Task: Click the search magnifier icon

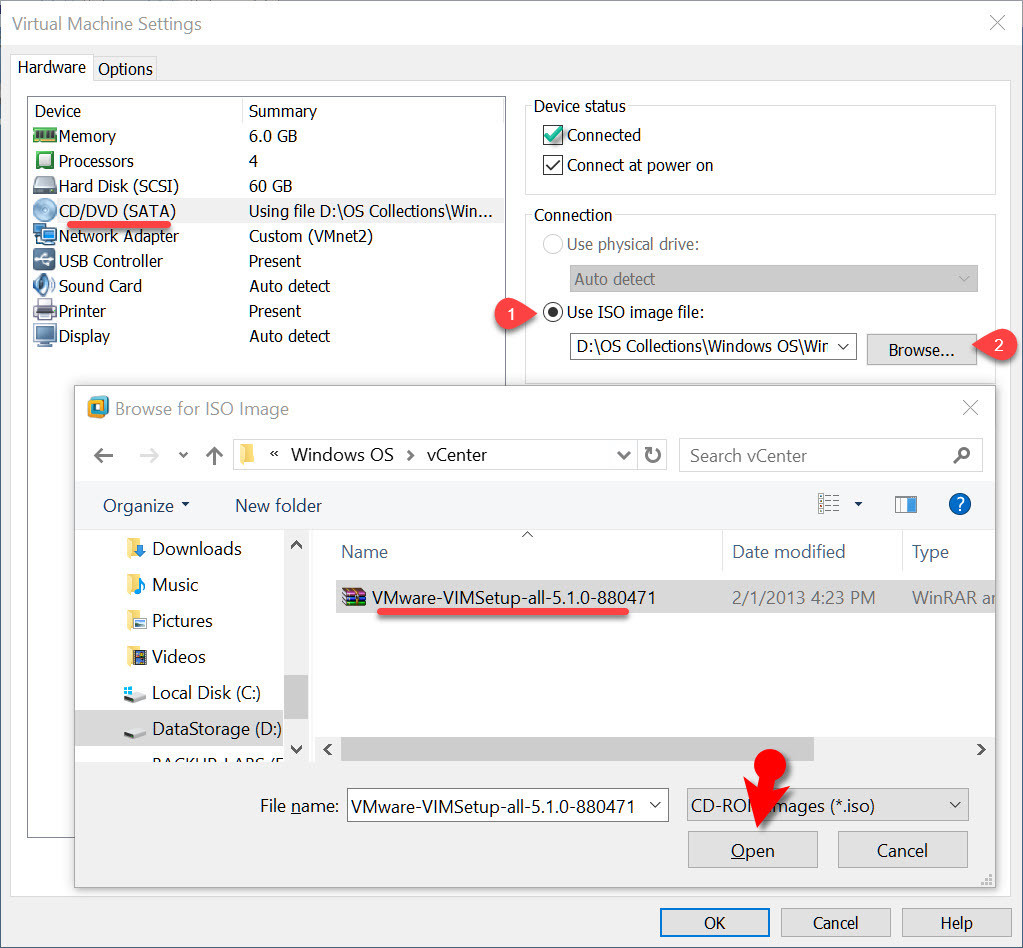Action: 961,455
